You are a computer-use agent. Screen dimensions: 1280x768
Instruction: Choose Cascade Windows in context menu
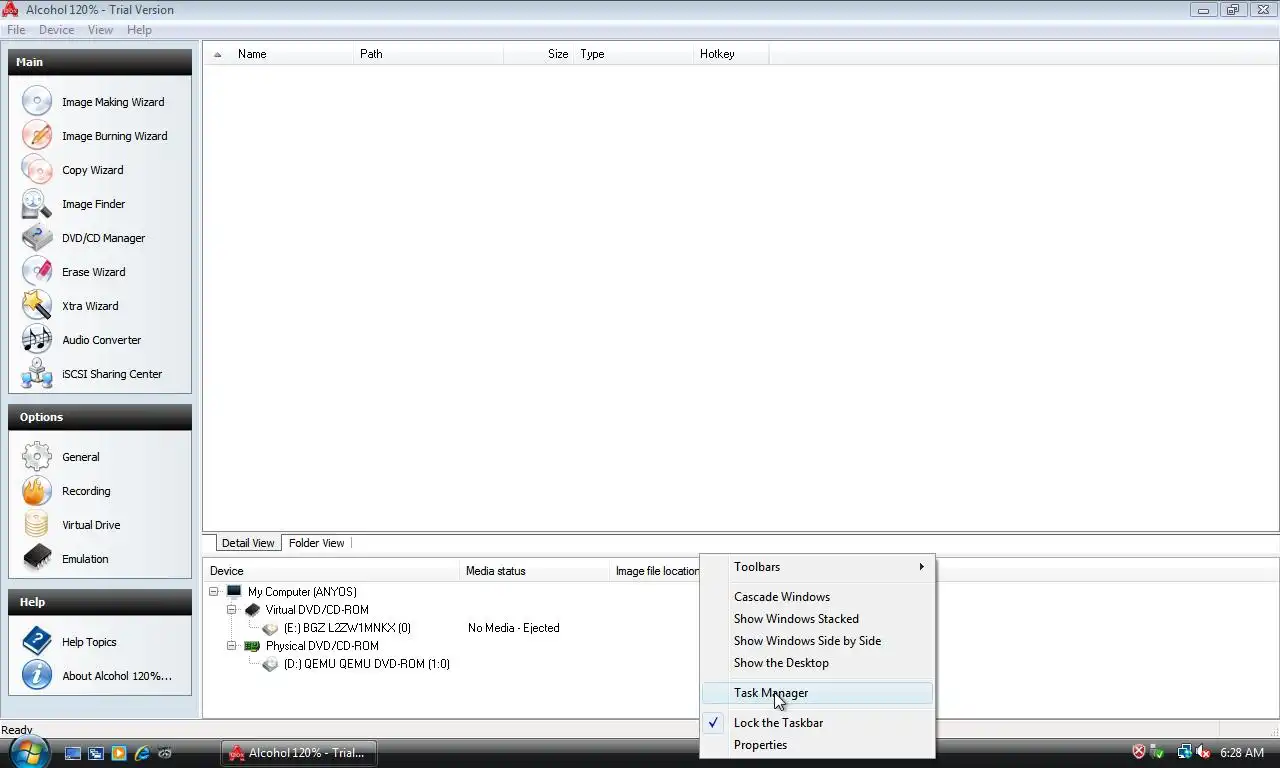tap(817, 596)
